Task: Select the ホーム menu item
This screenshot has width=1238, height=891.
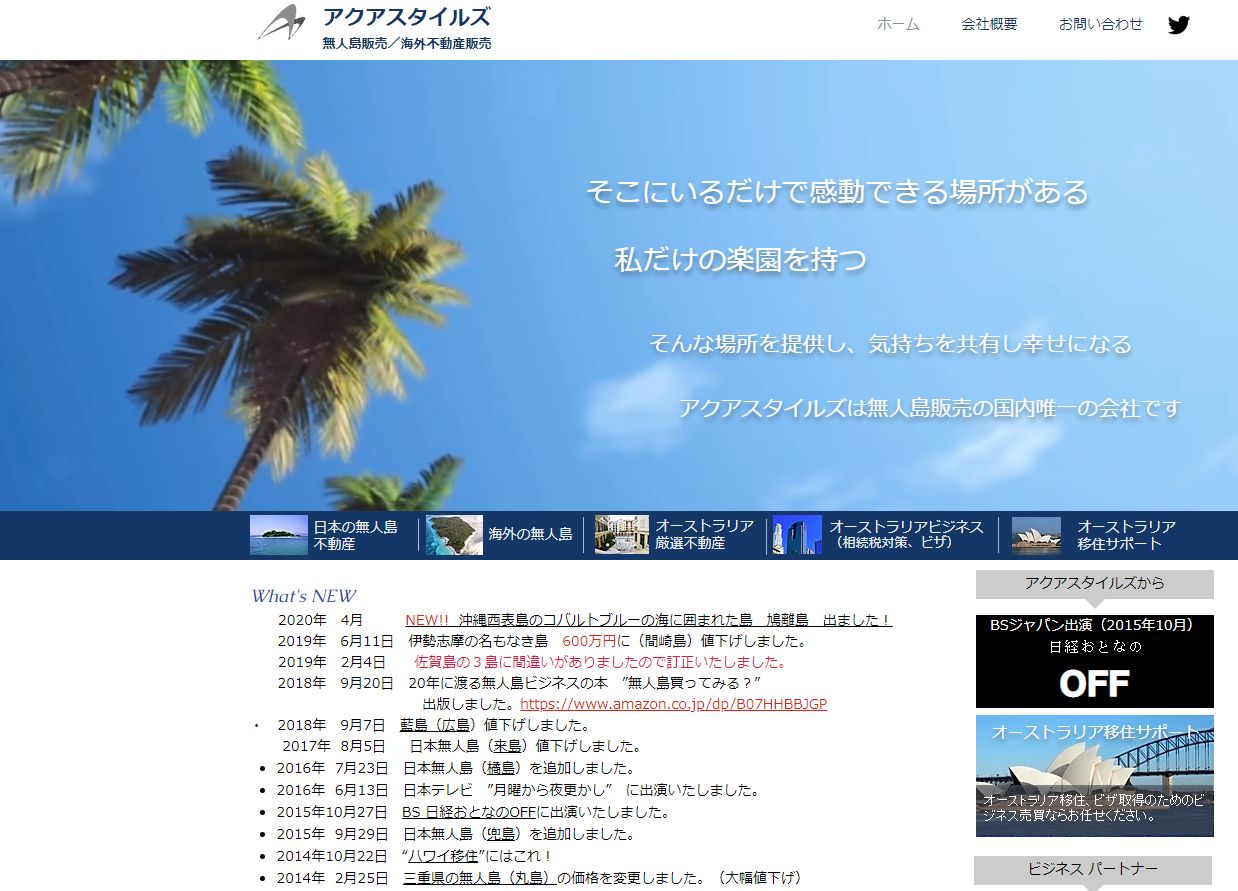Action: (x=897, y=23)
